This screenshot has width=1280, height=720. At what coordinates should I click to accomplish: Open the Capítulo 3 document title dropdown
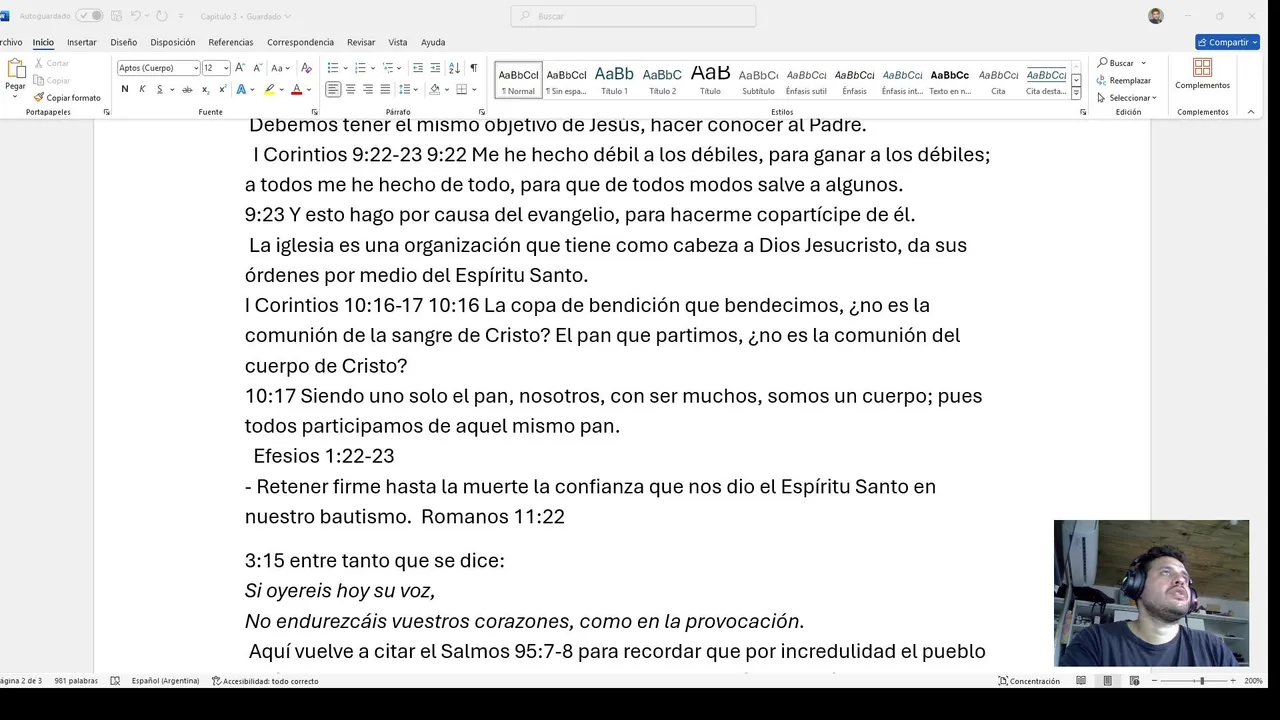pos(246,17)
